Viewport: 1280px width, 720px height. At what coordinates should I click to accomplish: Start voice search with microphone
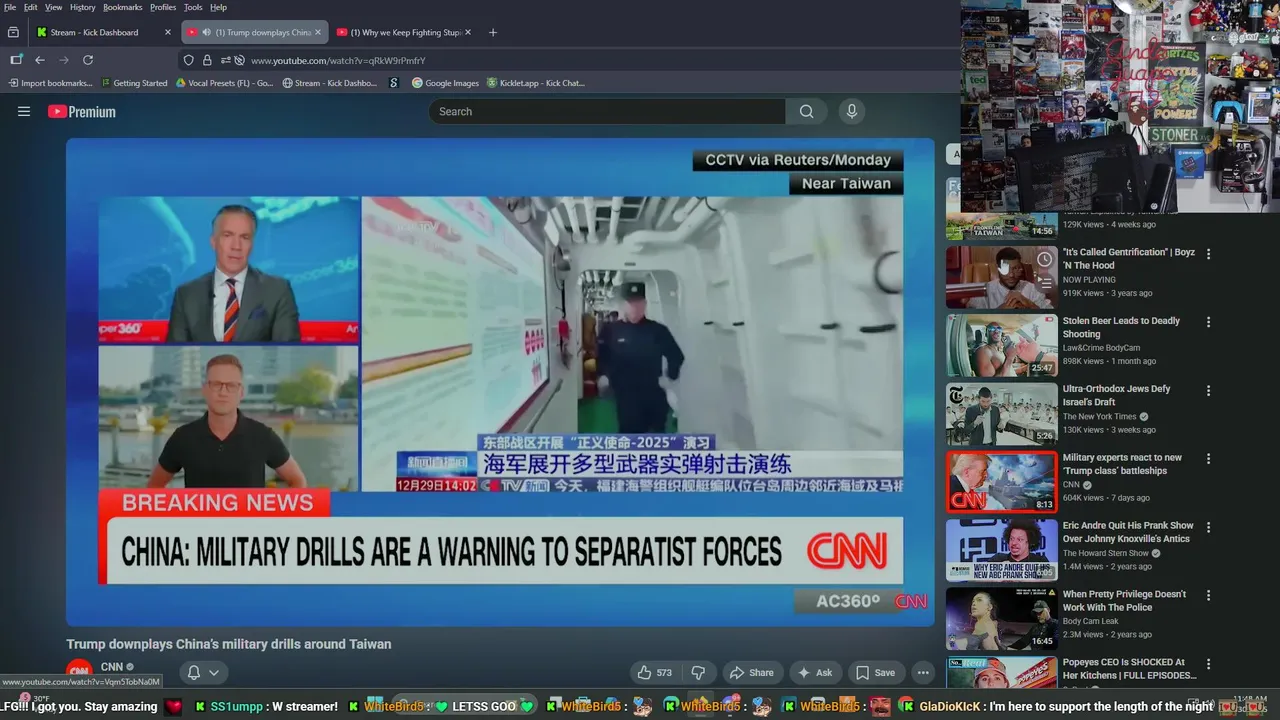coord(852,112)
